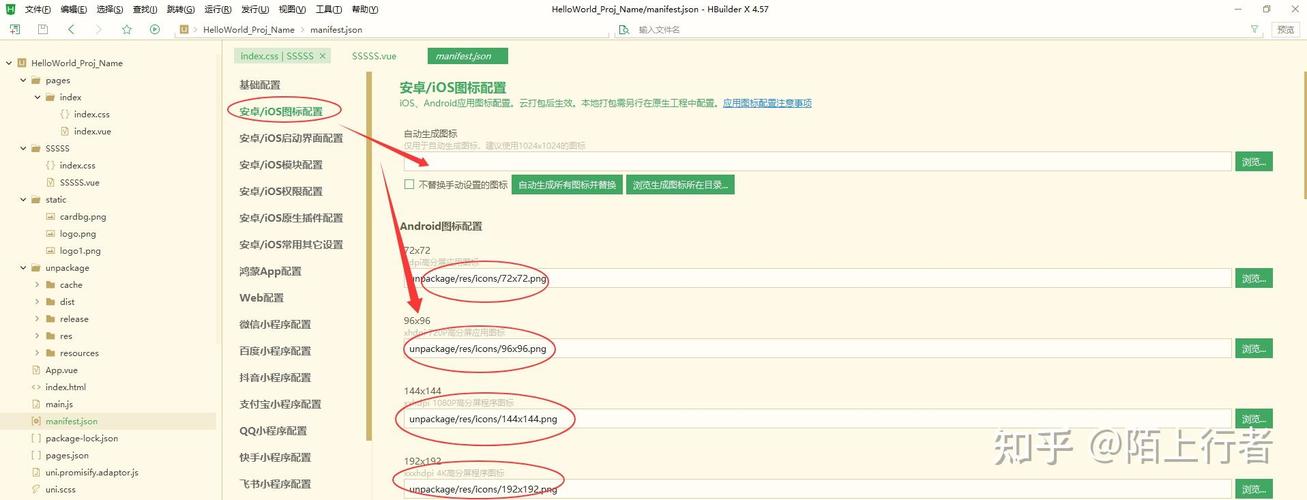Screen dimensions: 1307x500
Task: Click the App.vue file icon
Action: click(36, 370)
